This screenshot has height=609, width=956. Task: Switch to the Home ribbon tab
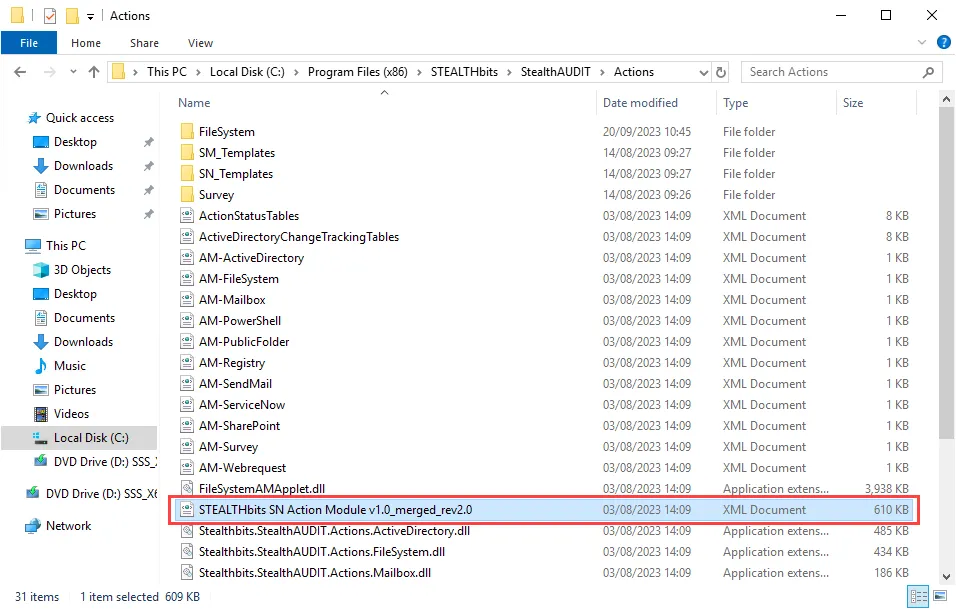(86, 43)
